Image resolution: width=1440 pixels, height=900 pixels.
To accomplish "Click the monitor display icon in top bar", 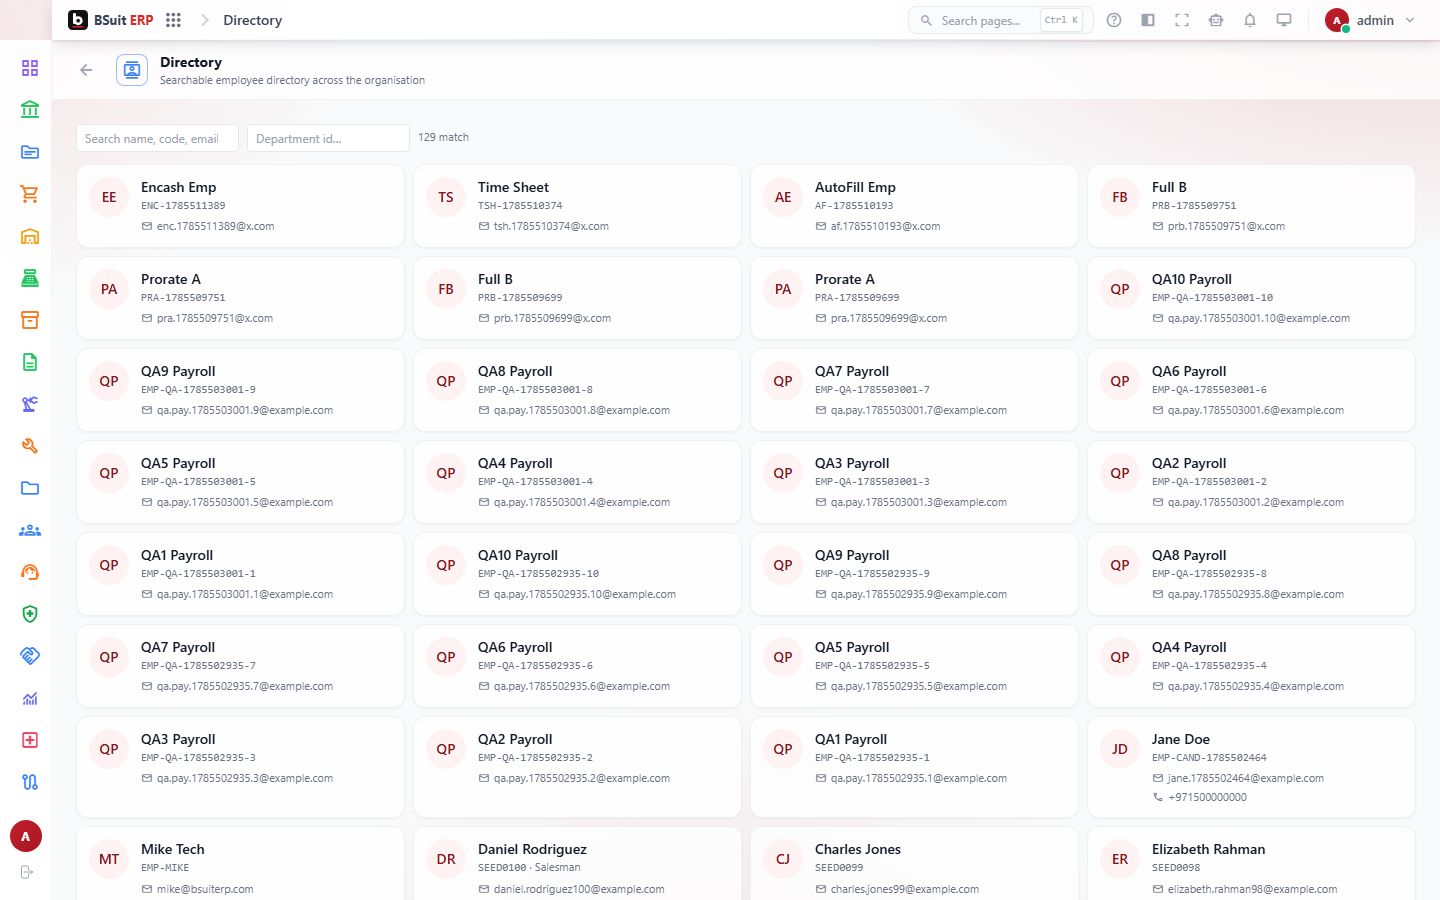I will (1284, 20).
